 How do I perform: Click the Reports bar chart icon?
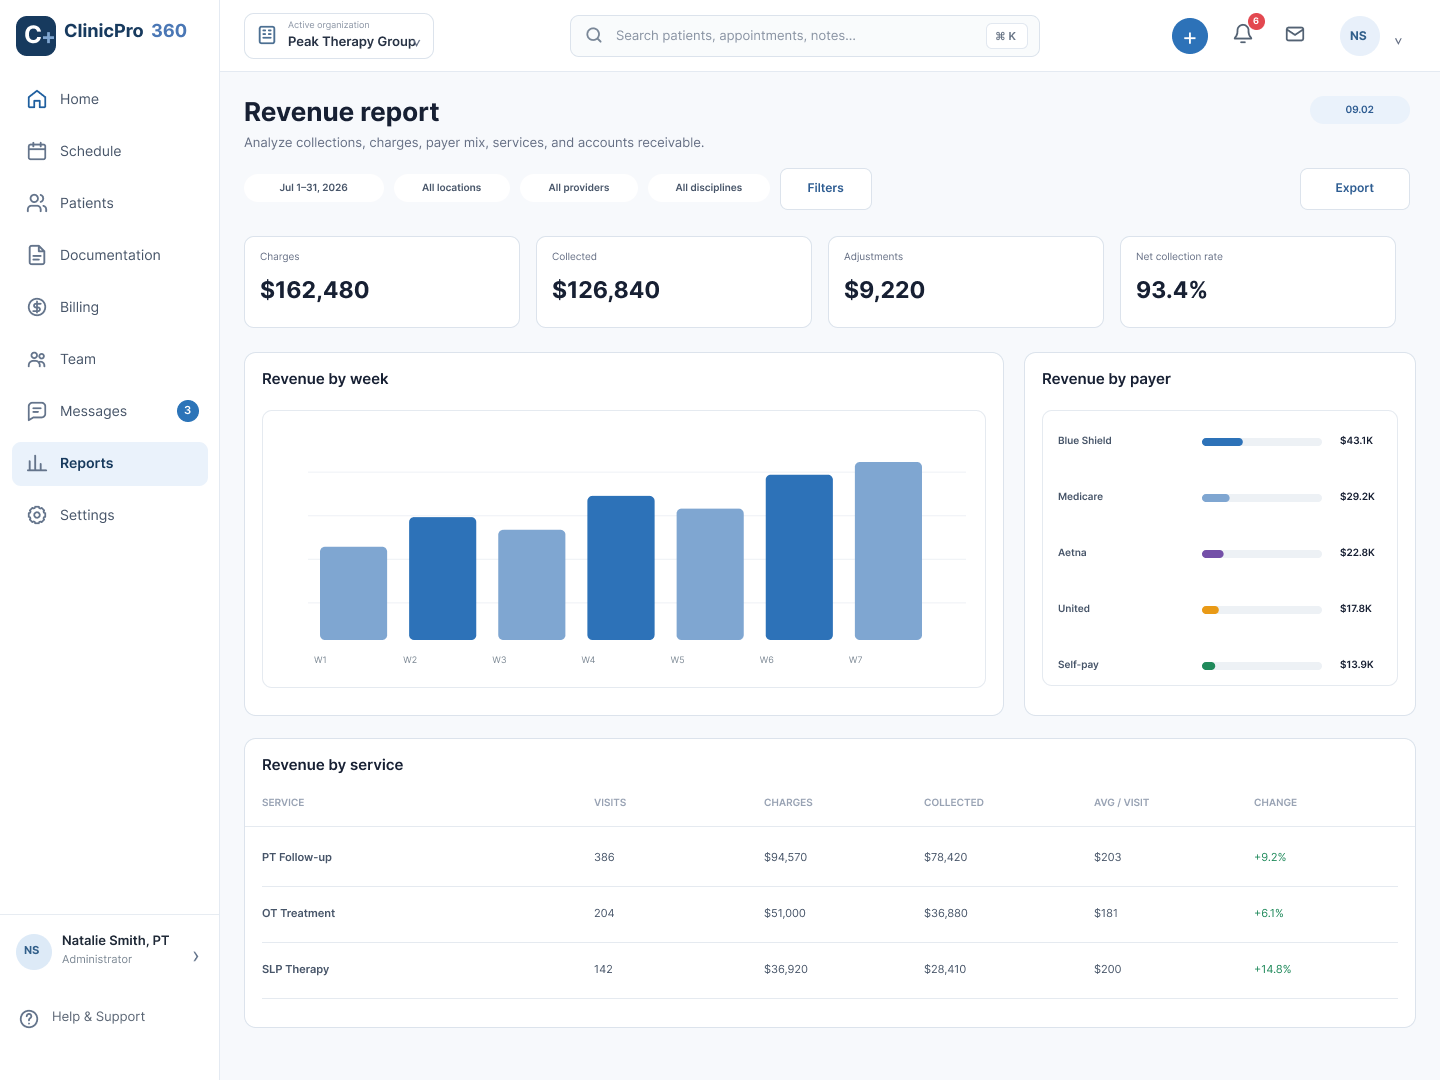point(37,463)
